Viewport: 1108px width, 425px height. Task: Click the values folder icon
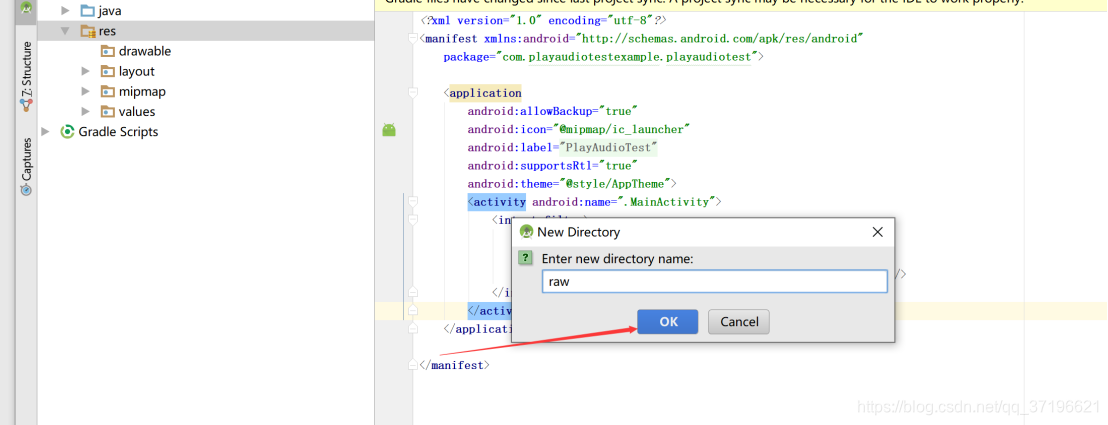[x=107, y=111]
